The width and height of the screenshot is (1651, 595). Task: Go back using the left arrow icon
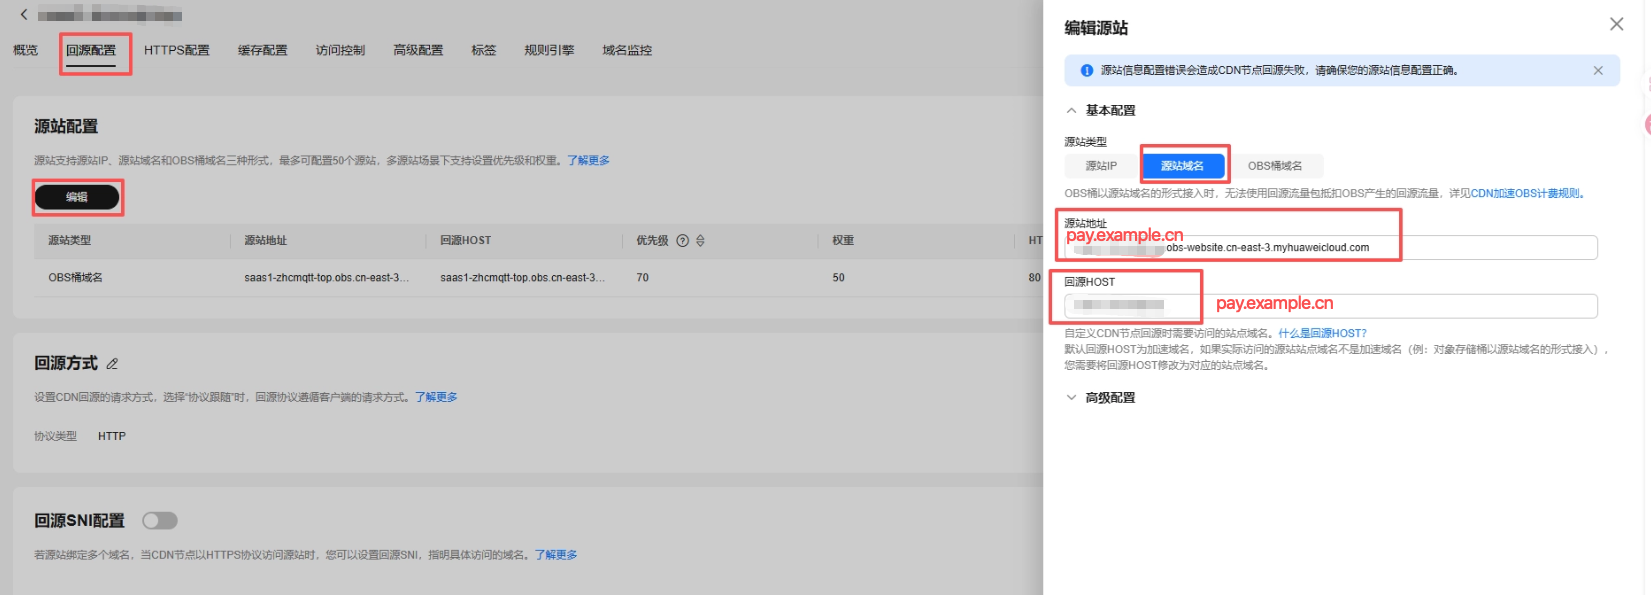click(24, 14)
